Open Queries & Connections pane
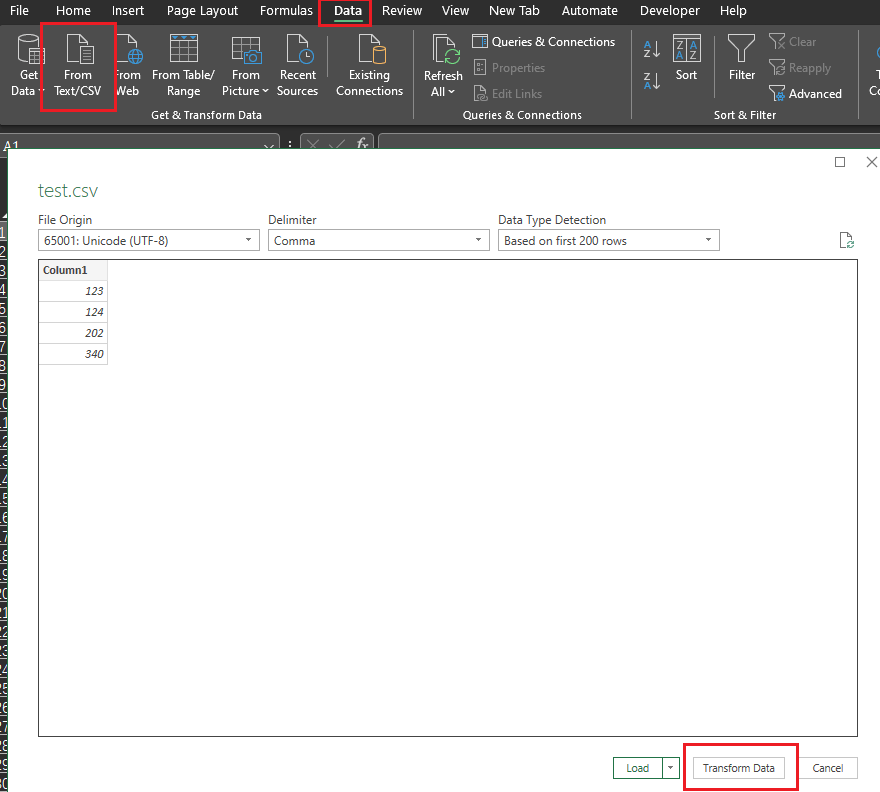 543,42
